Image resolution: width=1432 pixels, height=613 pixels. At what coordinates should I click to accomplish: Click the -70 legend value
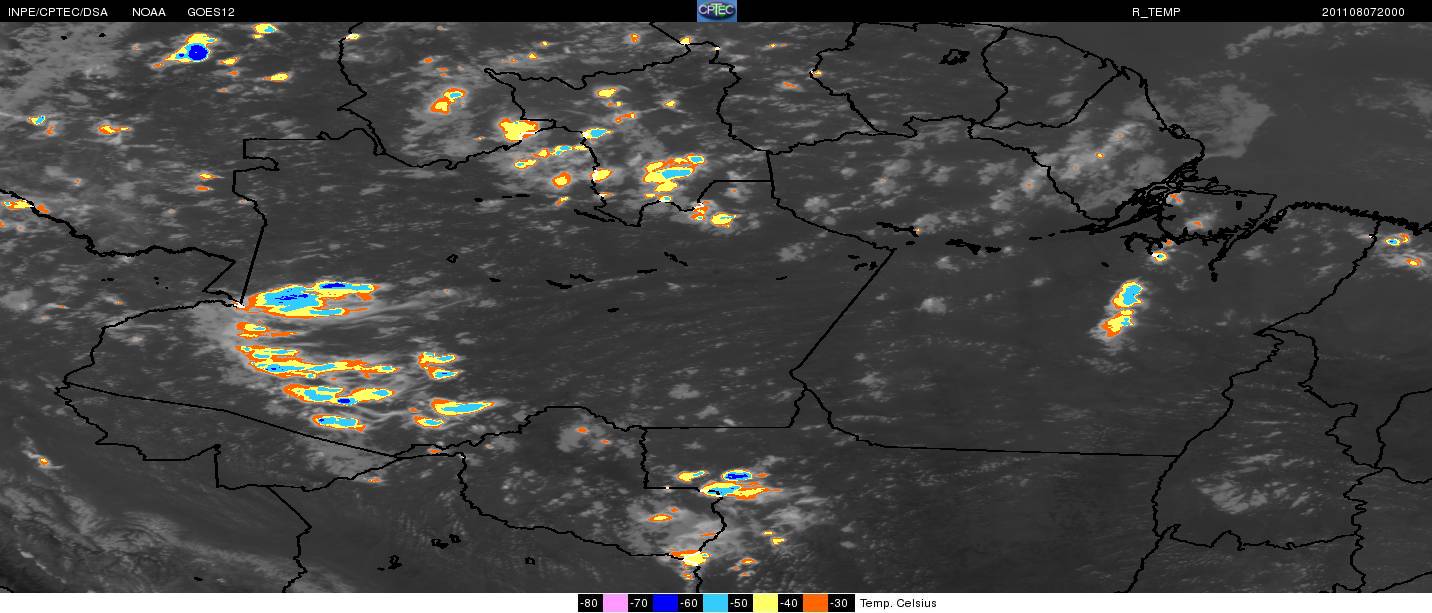click(x=639, y=603)
